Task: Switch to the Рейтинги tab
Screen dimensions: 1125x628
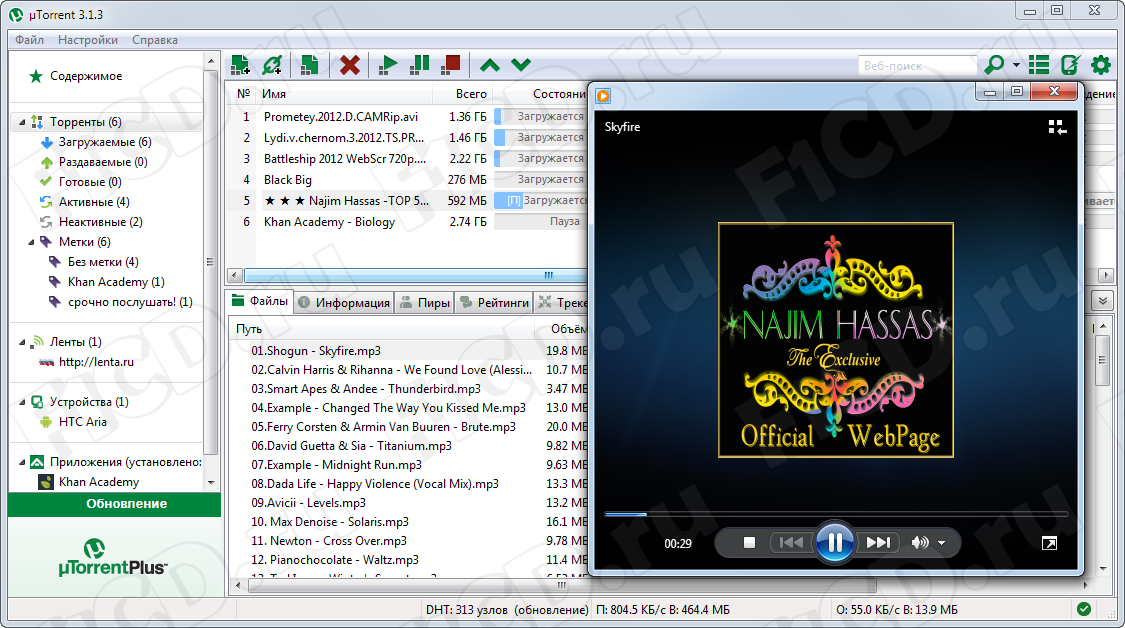Action: pyautogui.click(x=494, y=303)
